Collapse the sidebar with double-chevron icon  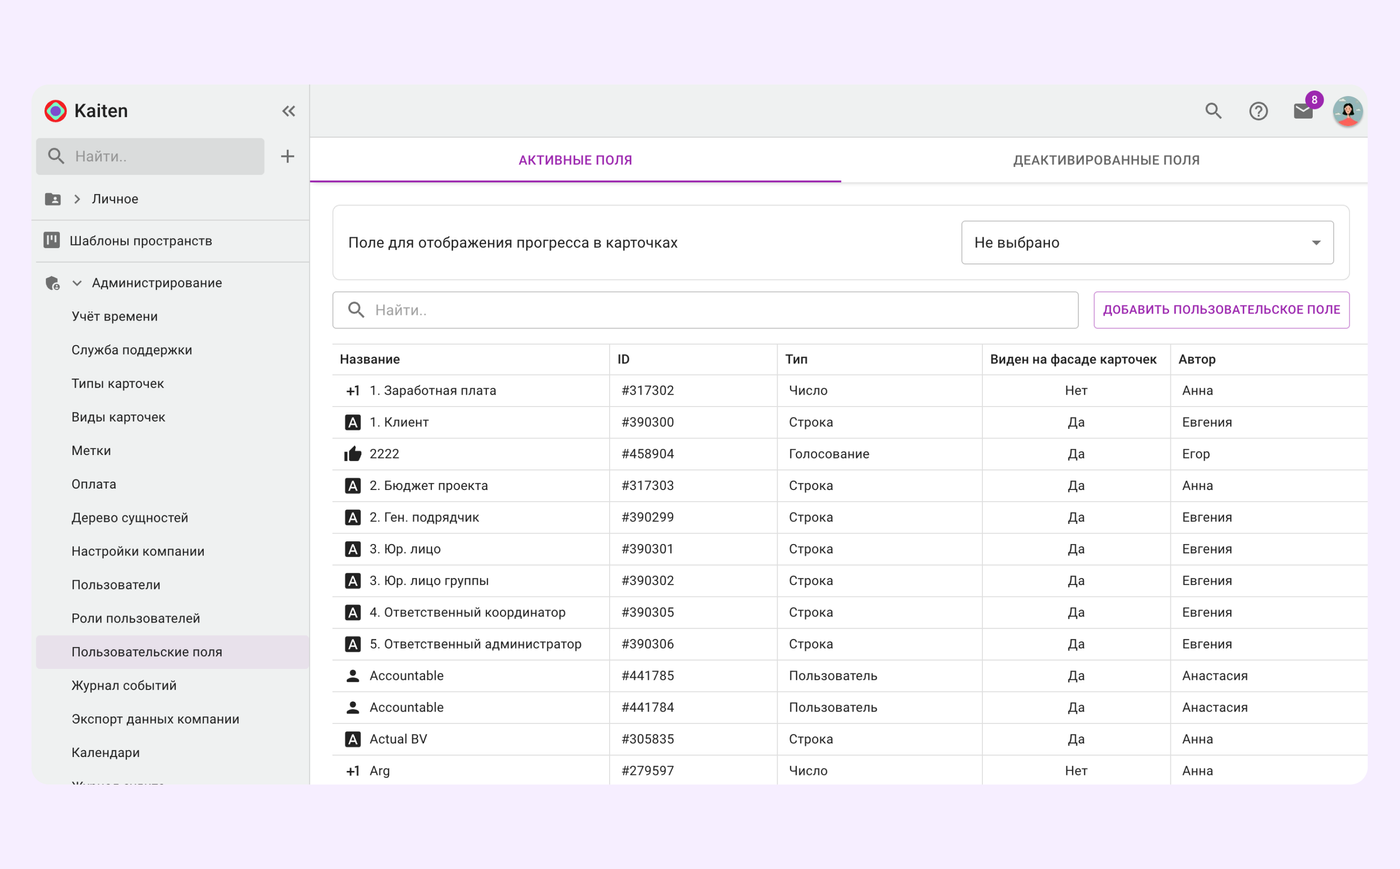288,111
